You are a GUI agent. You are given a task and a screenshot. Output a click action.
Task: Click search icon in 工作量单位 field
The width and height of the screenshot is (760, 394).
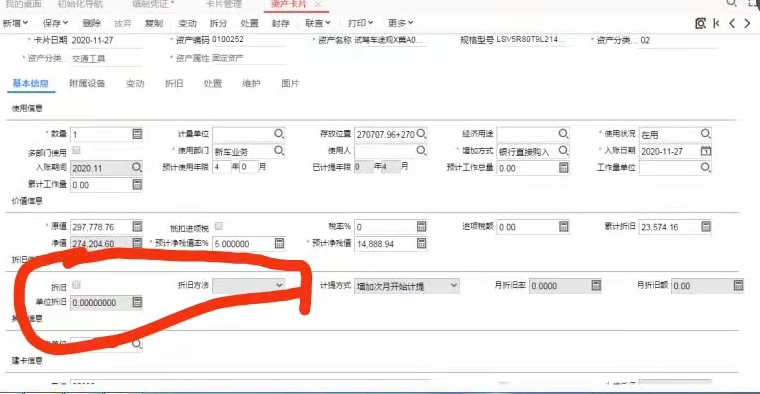point(705,168)
